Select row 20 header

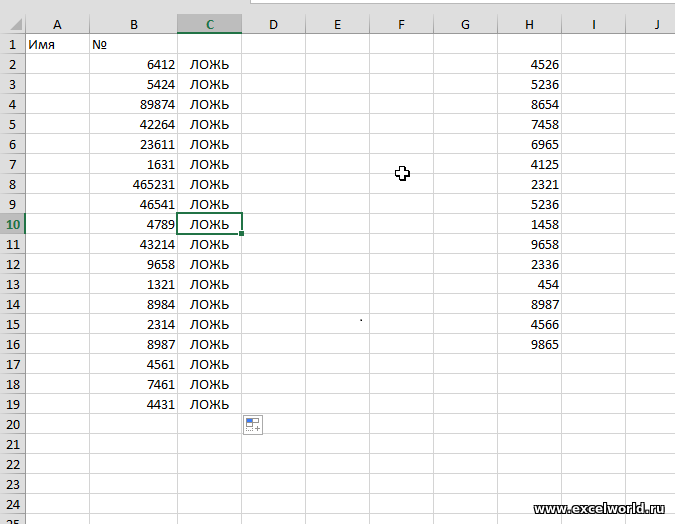[x=12, y=425]
